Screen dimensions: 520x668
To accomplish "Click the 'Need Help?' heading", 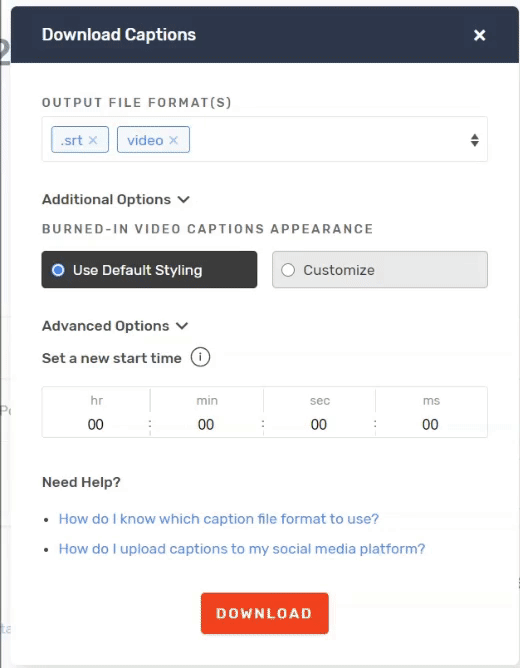I will 81,482.
